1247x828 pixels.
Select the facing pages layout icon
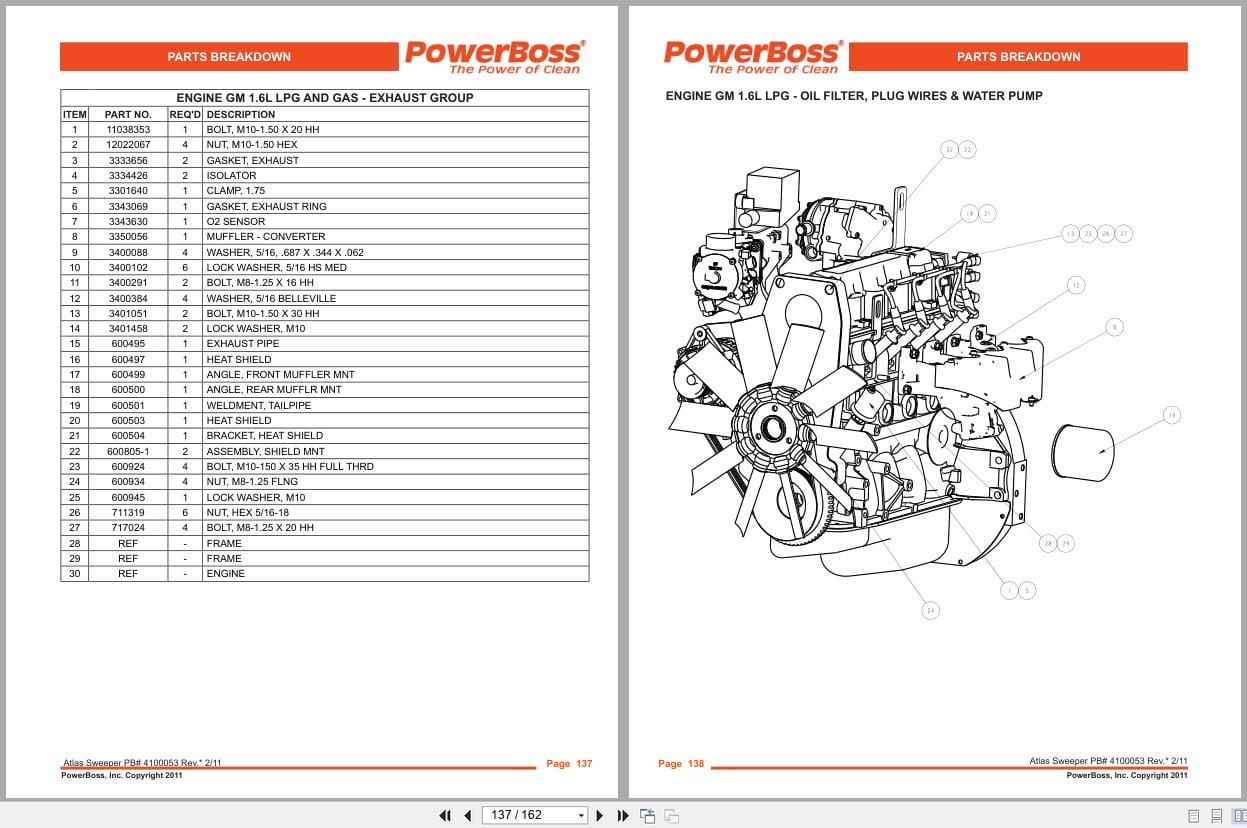click(x=1241, y=816)
